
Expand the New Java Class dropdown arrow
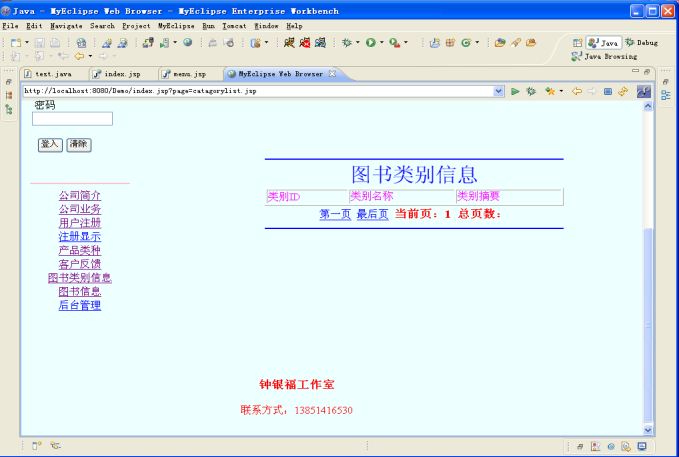pyautogui.click(x=477, y=42)
